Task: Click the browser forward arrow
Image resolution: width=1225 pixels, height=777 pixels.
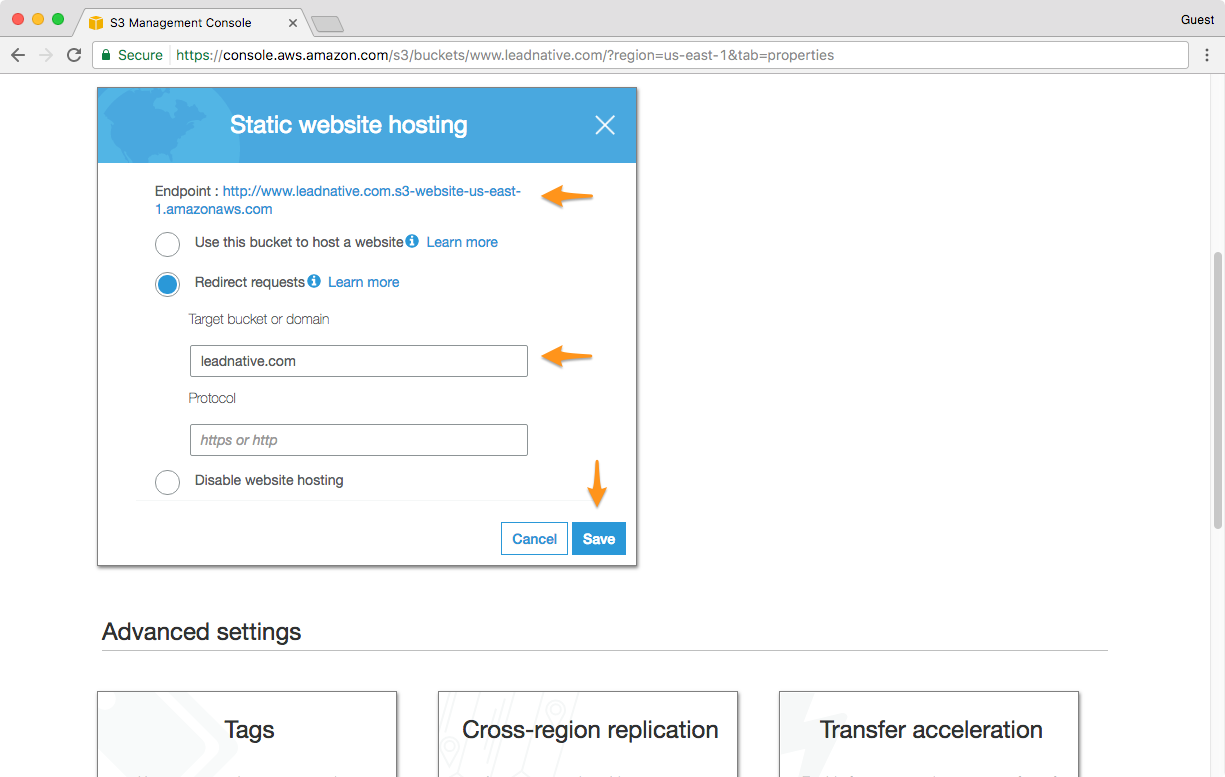Action: [x=46, y=55]
